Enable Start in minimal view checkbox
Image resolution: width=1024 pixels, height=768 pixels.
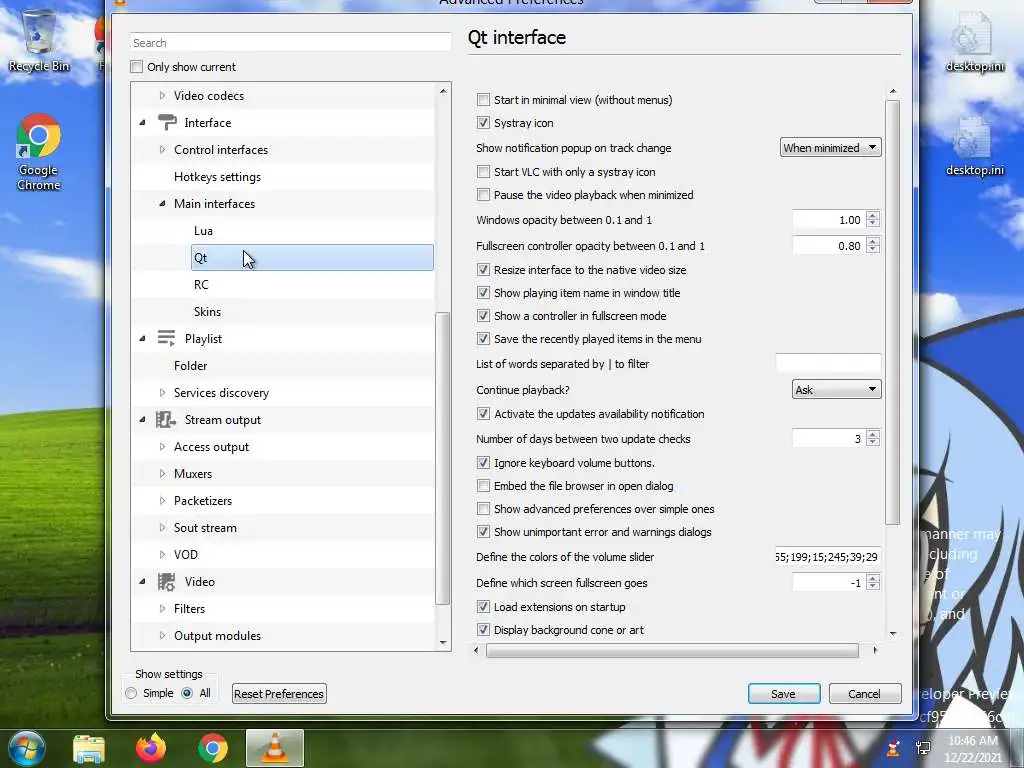point(483,100)
